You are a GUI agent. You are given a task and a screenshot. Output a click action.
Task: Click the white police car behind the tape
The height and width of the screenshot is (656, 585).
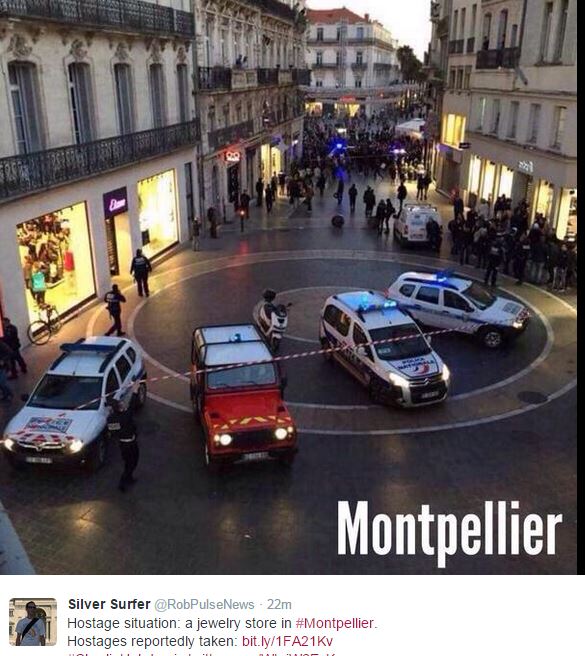pyautogui.click(x=74, y=400)
